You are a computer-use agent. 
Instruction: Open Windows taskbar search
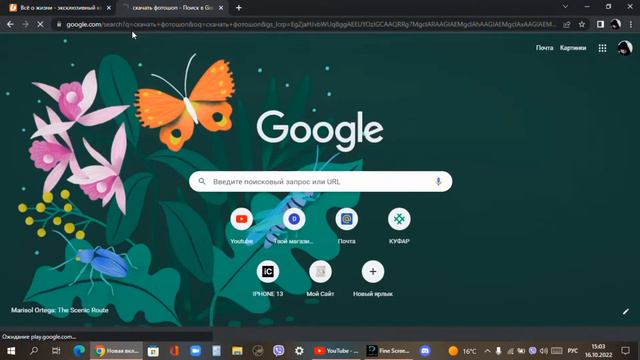click(x=34, y=351)
